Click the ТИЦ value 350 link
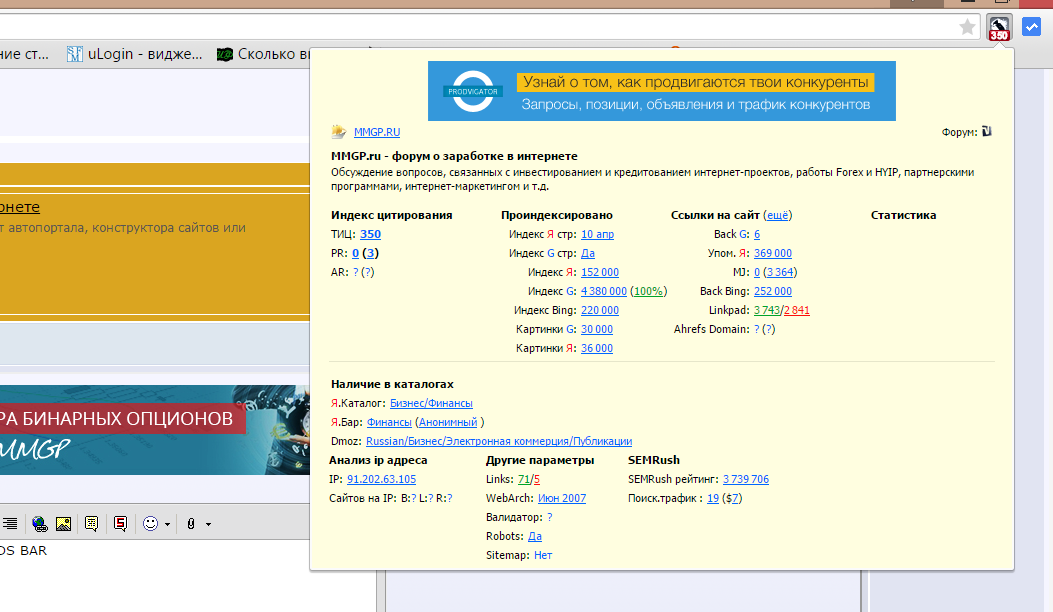Screen dimensions: 1053x612 click(x=370, y=234)
